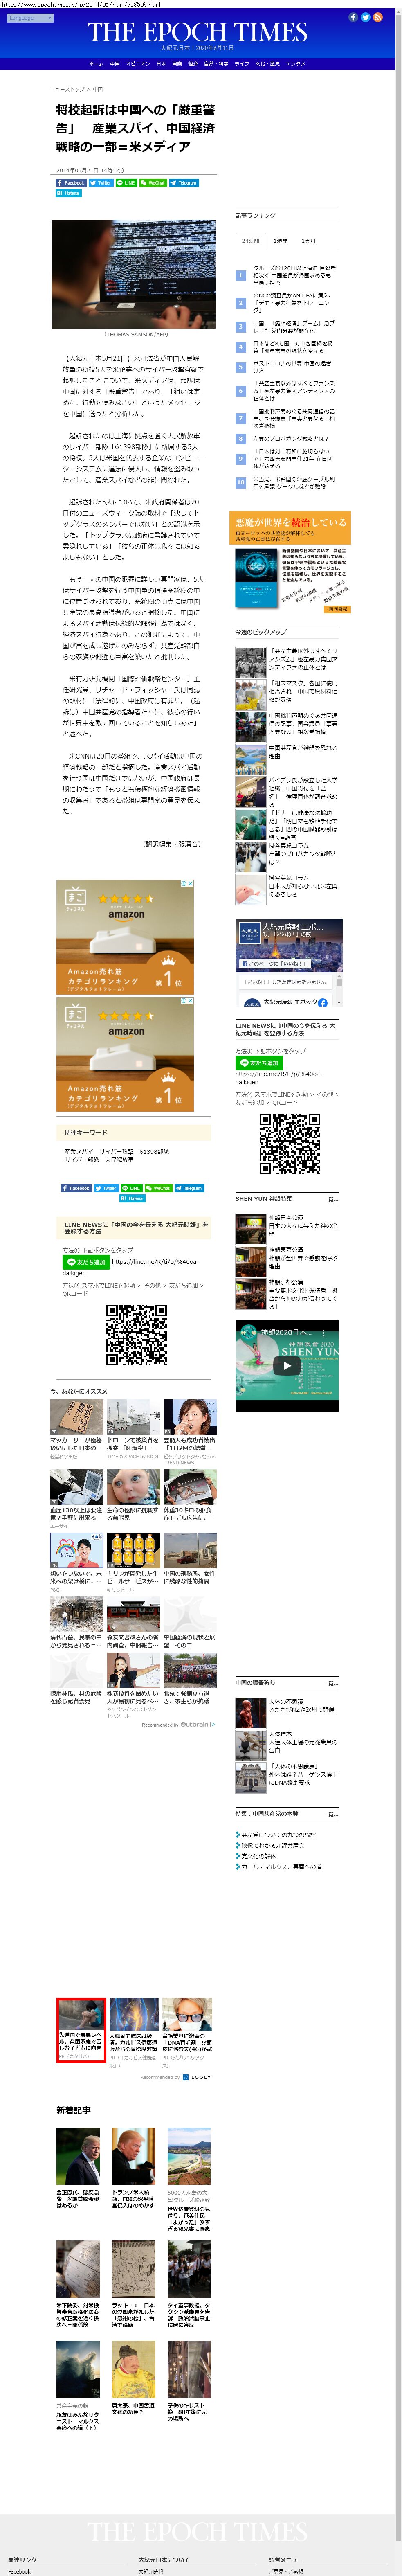Click Hatena share button under article date
The width and height of the screenshot is (402, 2576).
[68, 193]
